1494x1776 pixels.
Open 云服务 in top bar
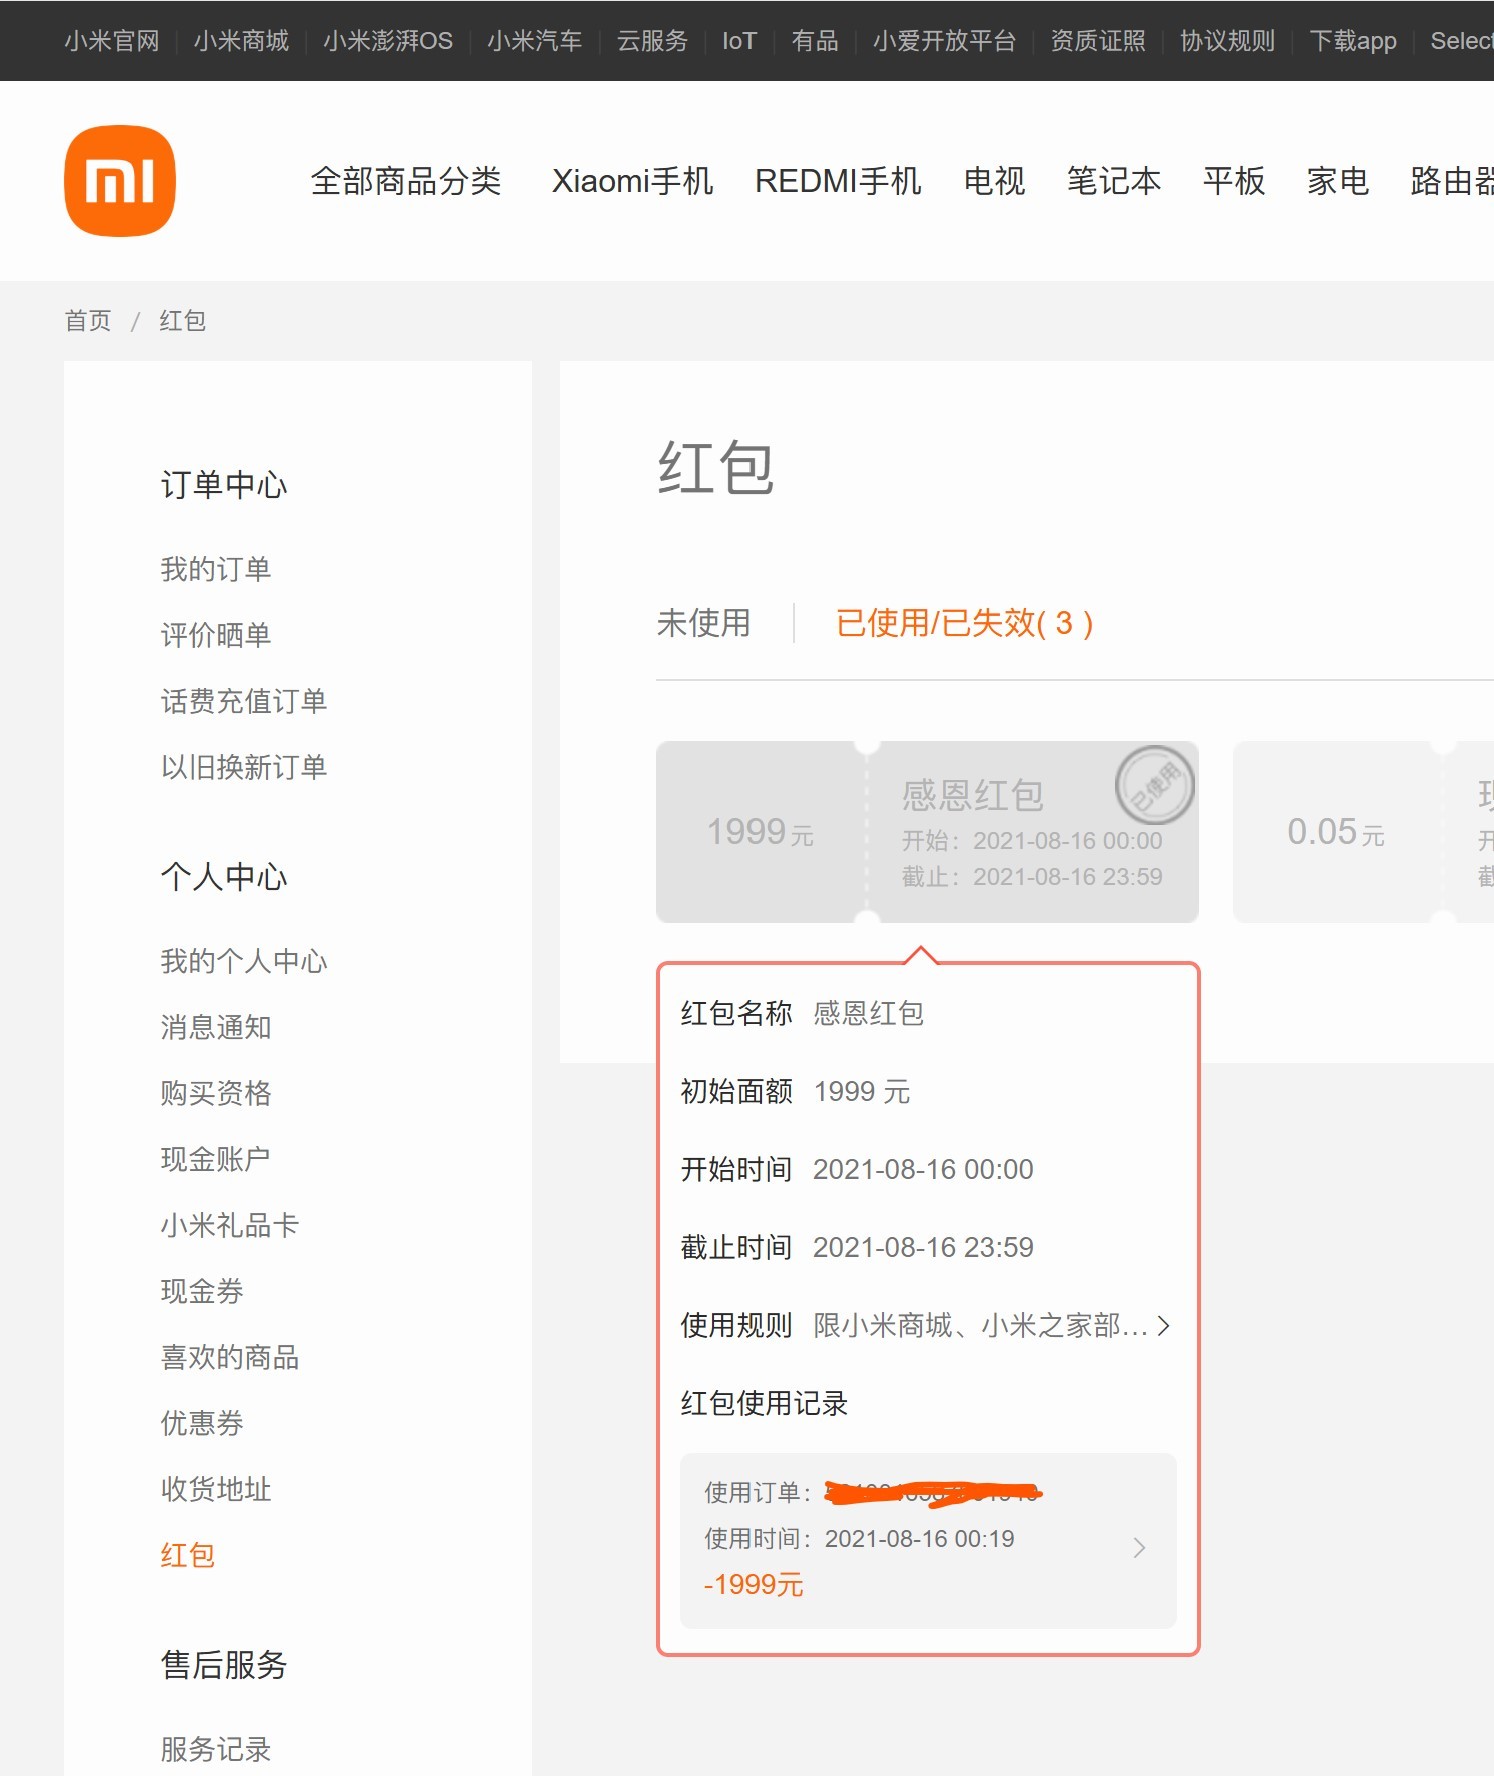pyautogui.click(x=653, y=41)
